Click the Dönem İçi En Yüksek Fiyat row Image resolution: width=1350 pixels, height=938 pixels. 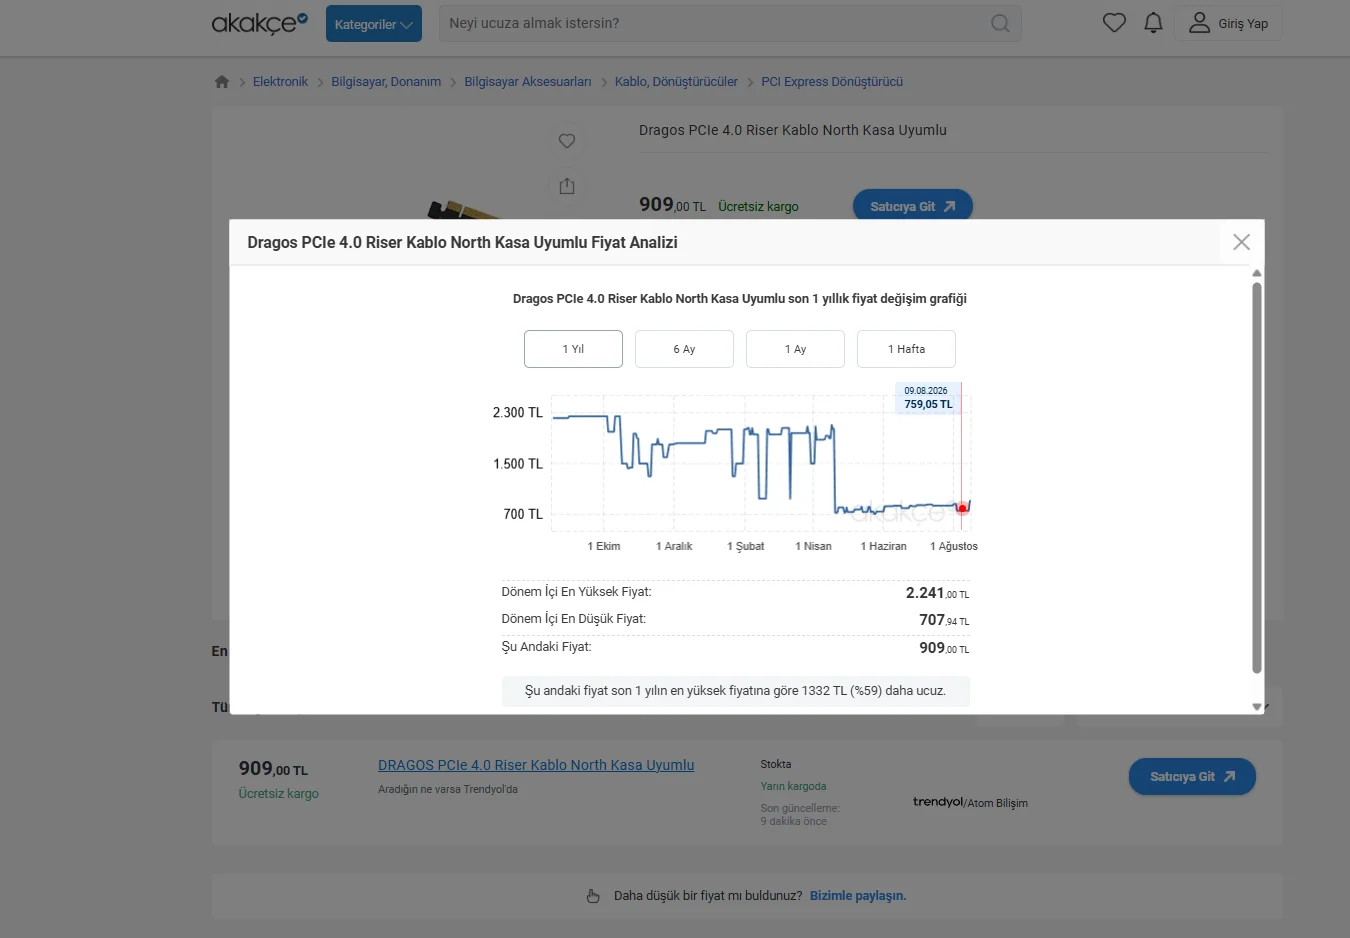coord(735,593)
